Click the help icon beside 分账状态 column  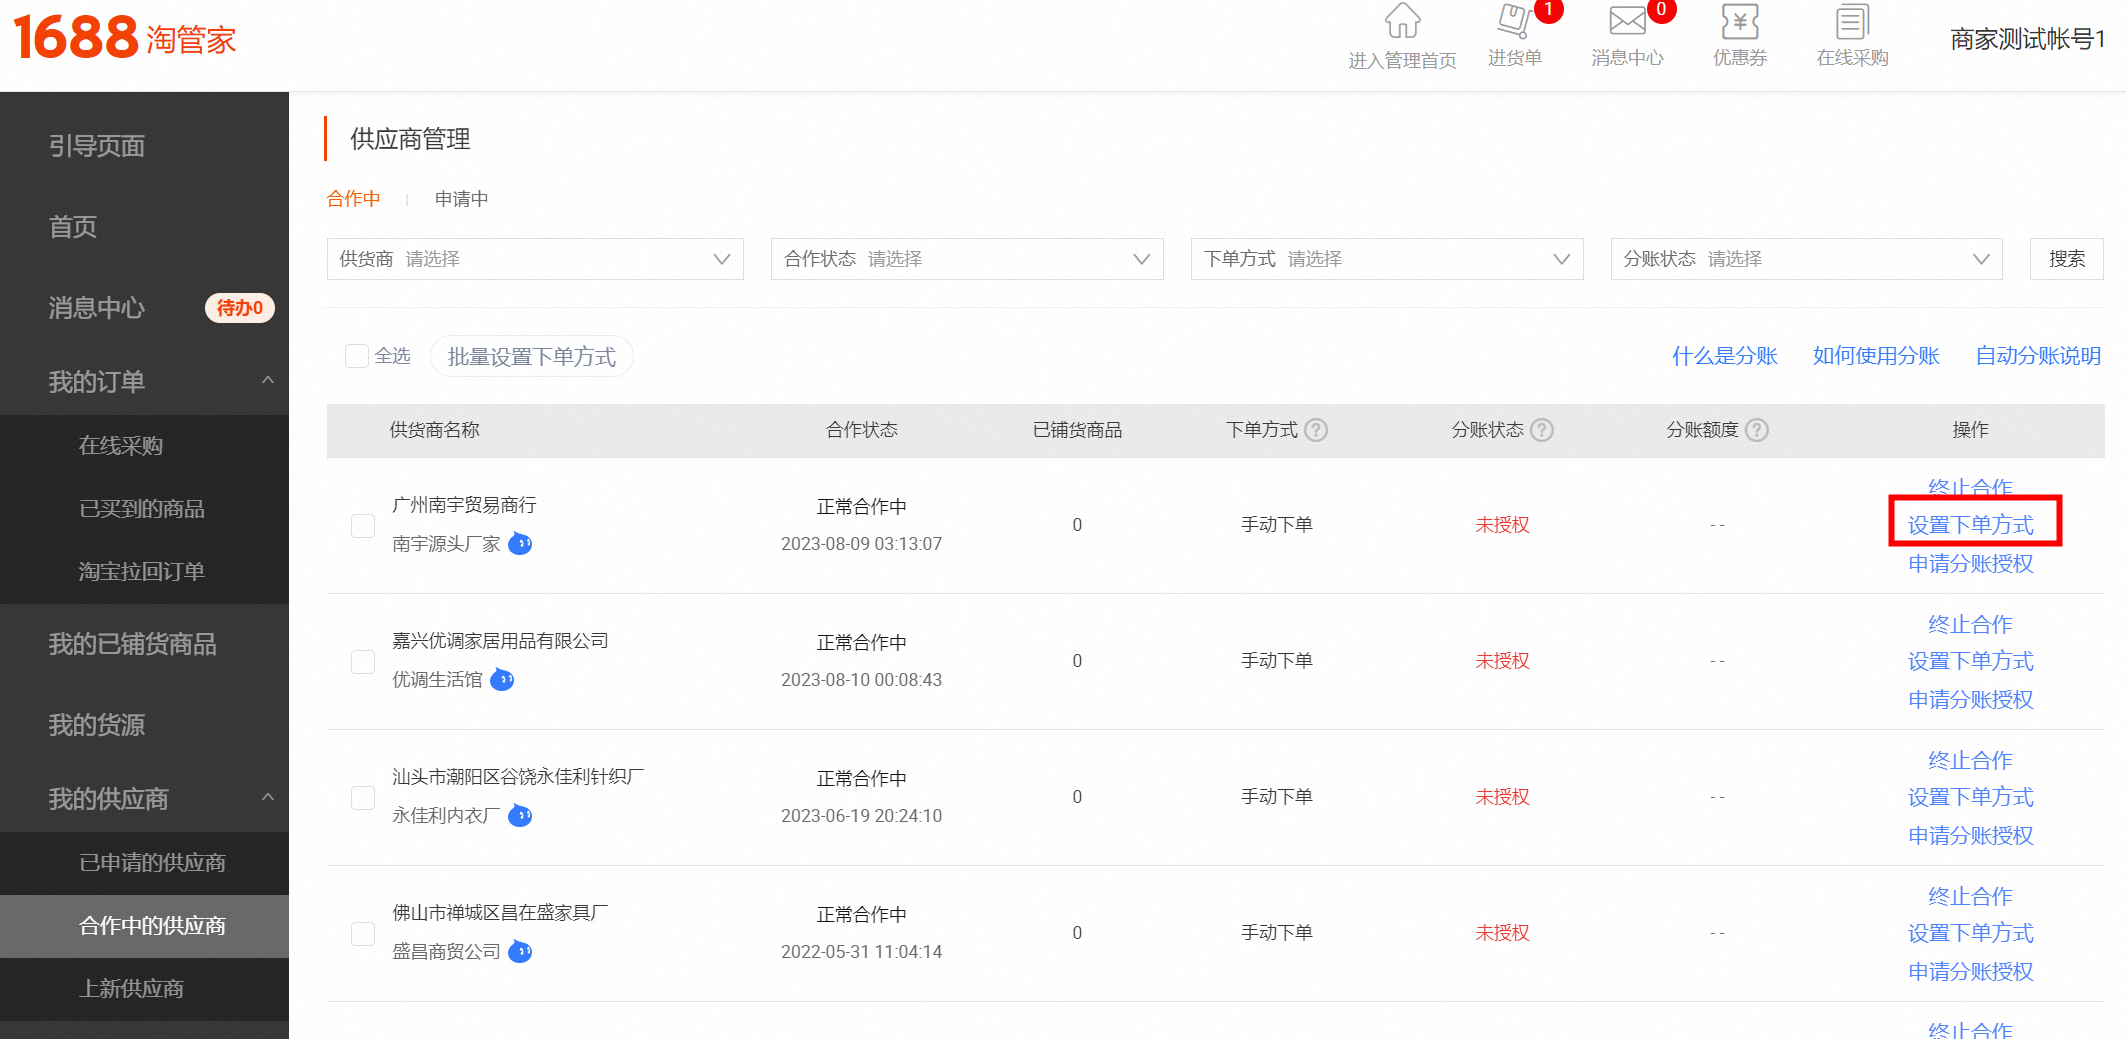[1542, 430]
